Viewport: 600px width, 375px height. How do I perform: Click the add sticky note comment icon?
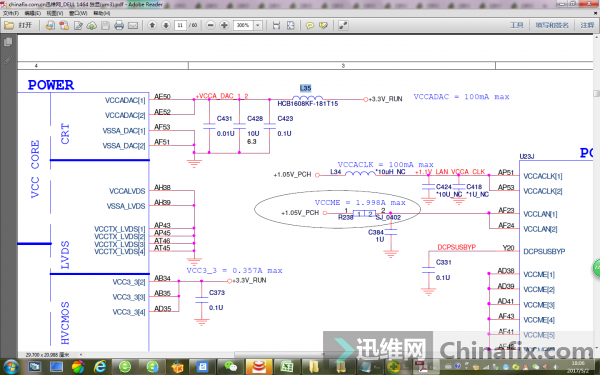point(310,25)
